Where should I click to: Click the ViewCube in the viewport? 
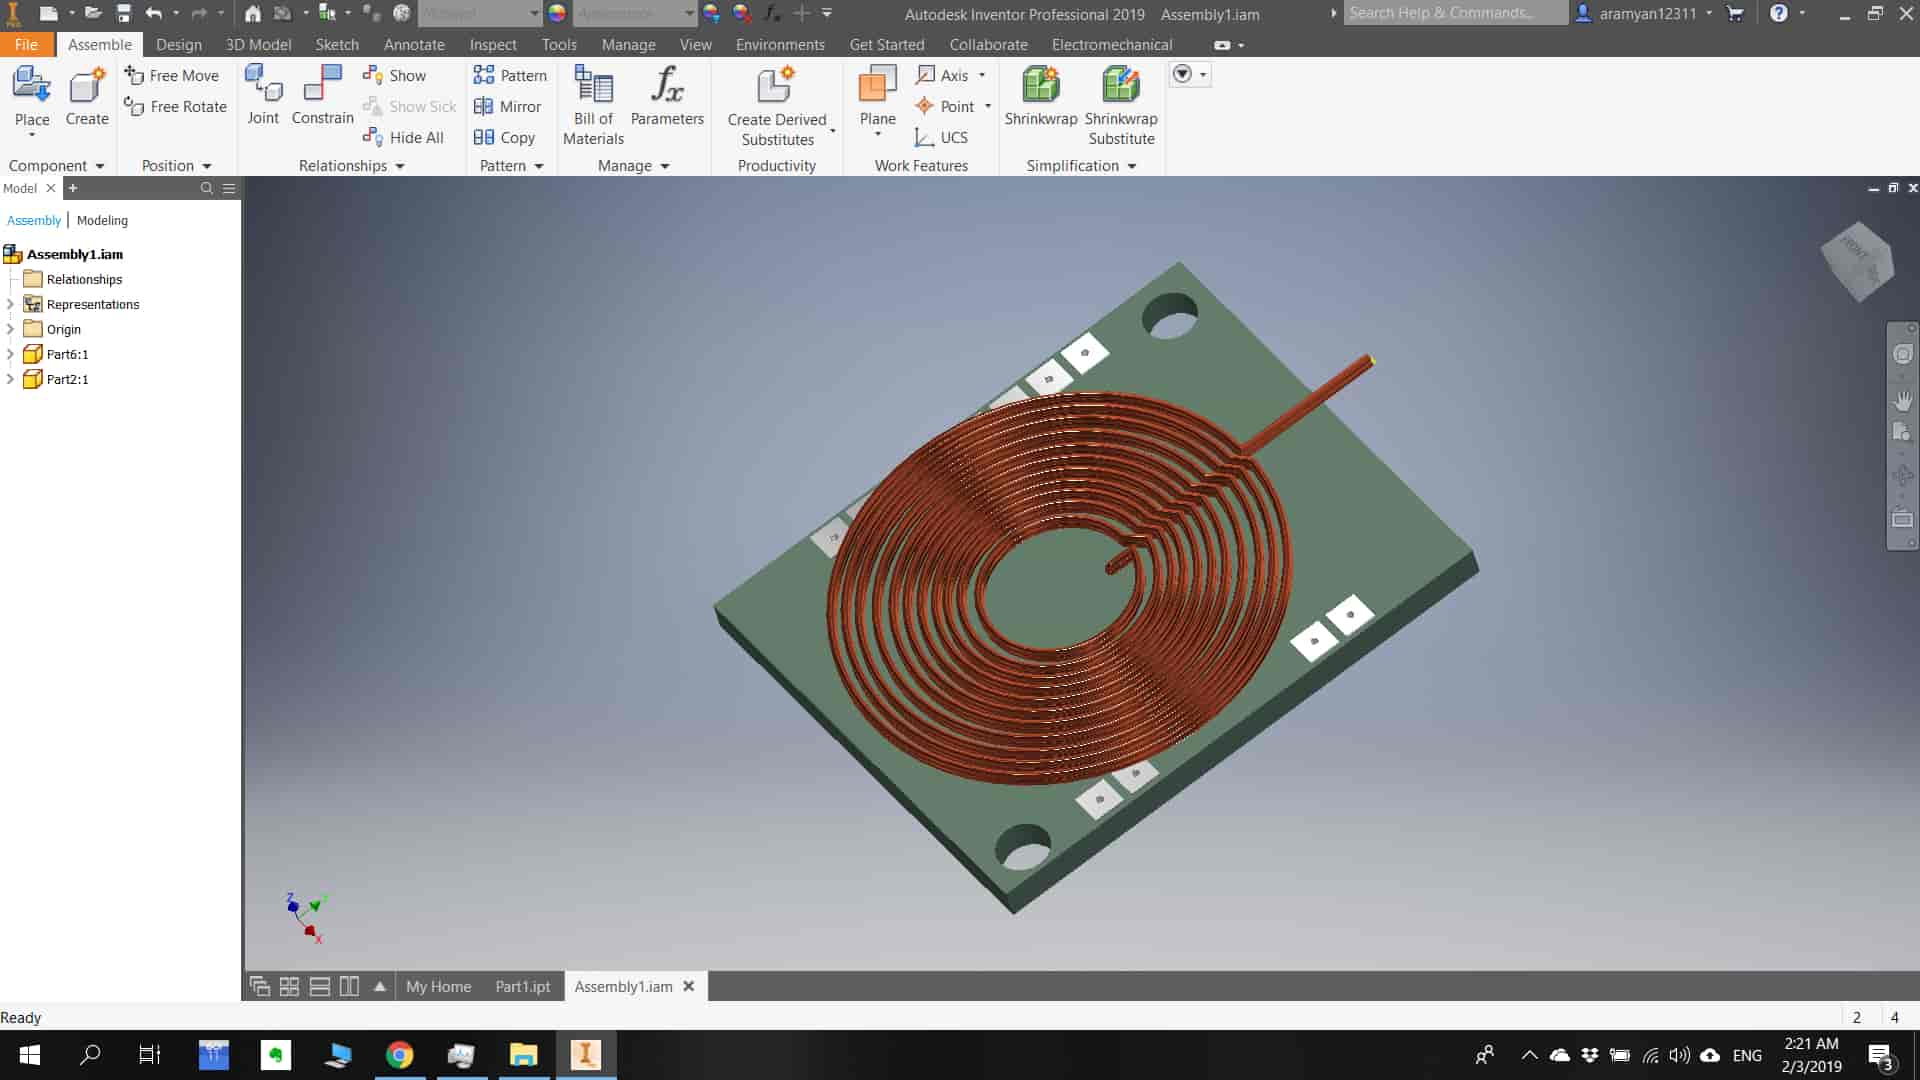coord(1857,262)
